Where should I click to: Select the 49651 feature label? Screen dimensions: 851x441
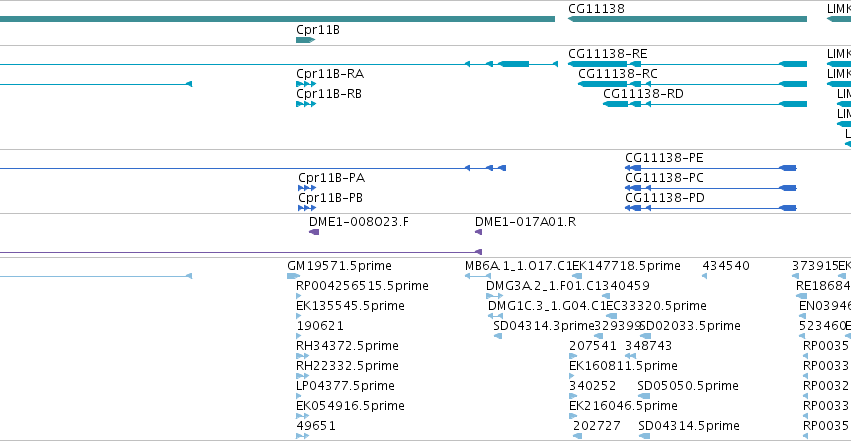click(316, 426)
